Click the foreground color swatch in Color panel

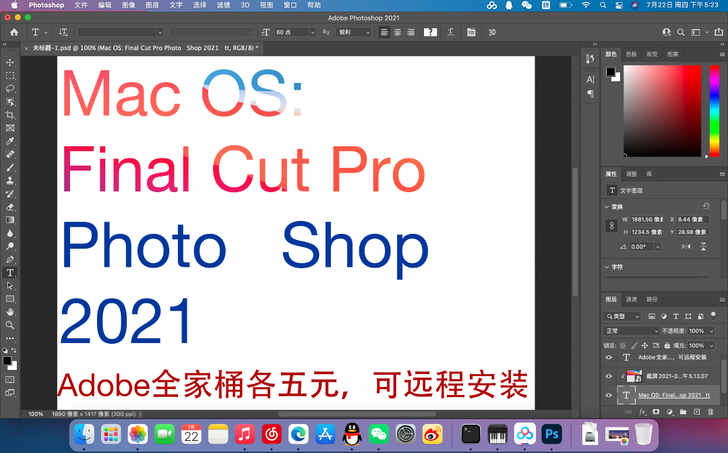click(x=611, y=72)
